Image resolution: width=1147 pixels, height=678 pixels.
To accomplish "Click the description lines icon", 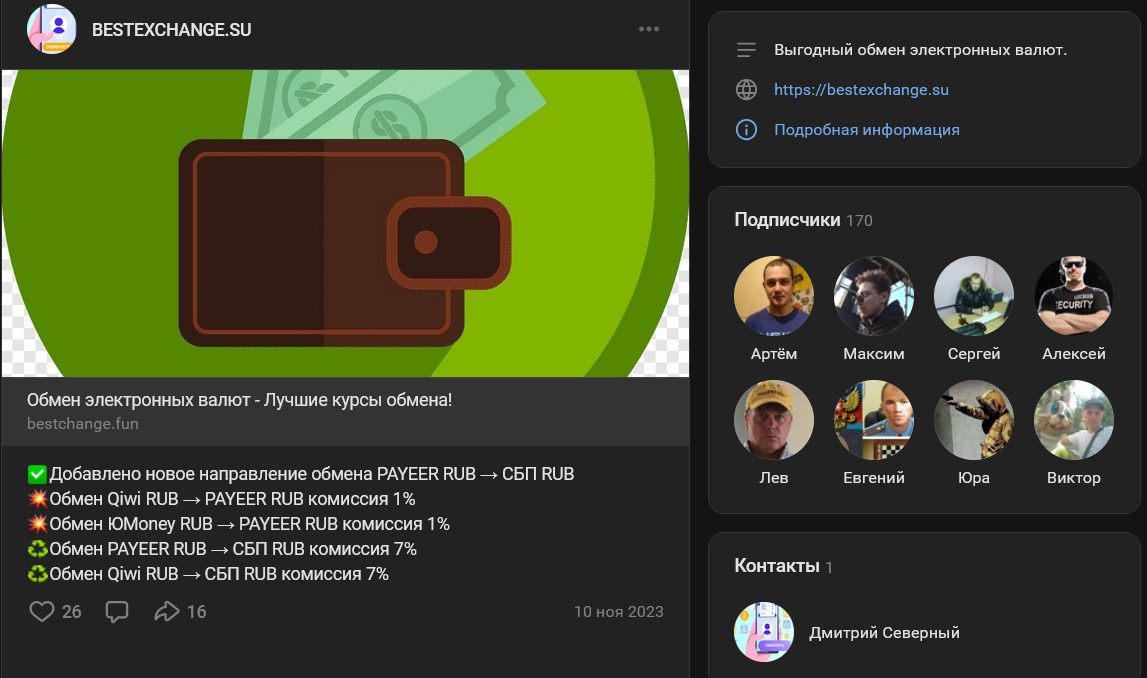I will pyautogui.click(x=746, y=50).
